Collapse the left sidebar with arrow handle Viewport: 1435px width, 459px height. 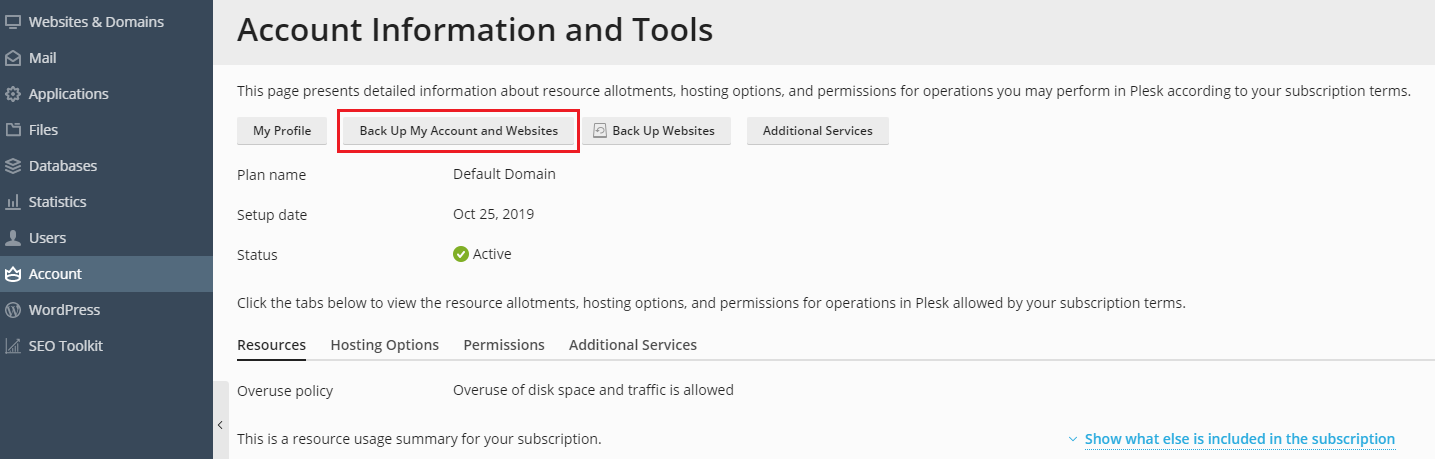[x=220, y=425]
